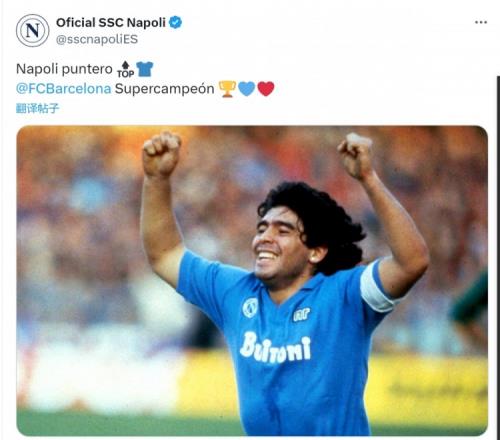Click the 'Napoli puntero' tweet text
Viewport: 500px width, 440px height.
(64, 69)
